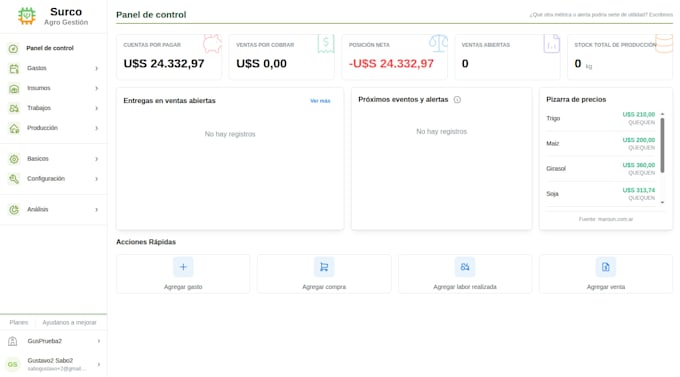Viewport: 680px width, 377px height.
Task: Expand the Producción menu chevron
Action: point(97,128)
